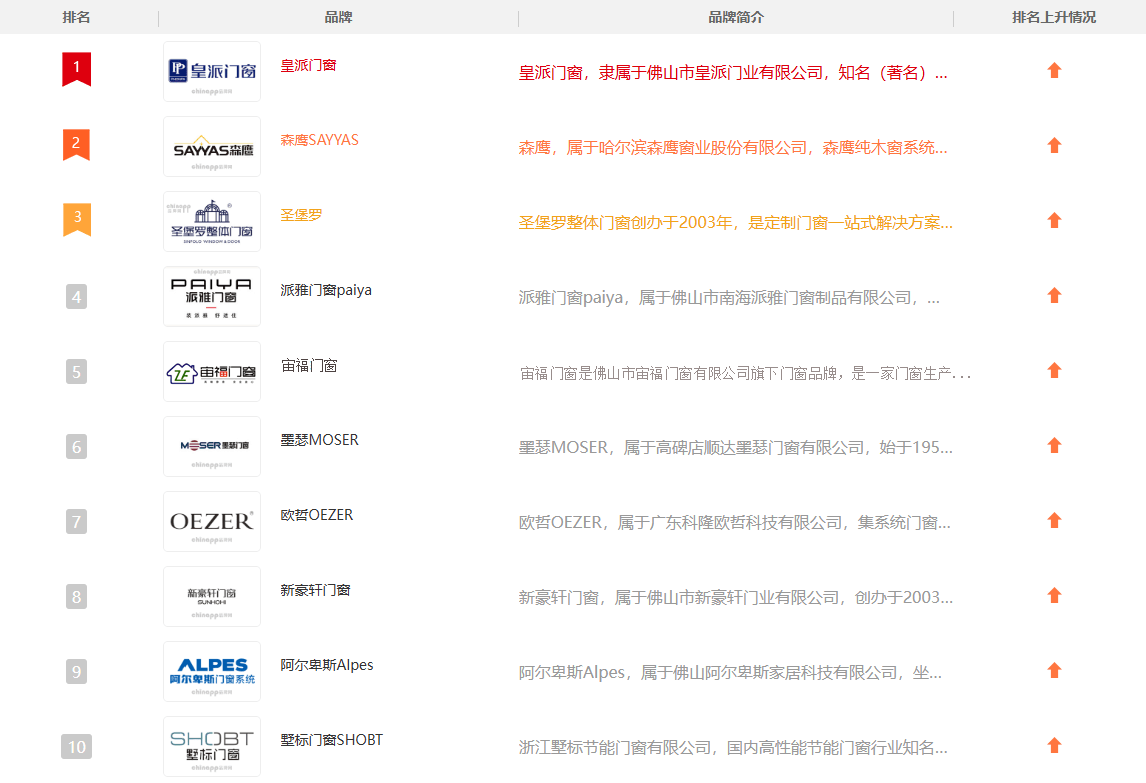Click the description starting 派雅门窗paiya，属于佛山市

click(729, 298)
